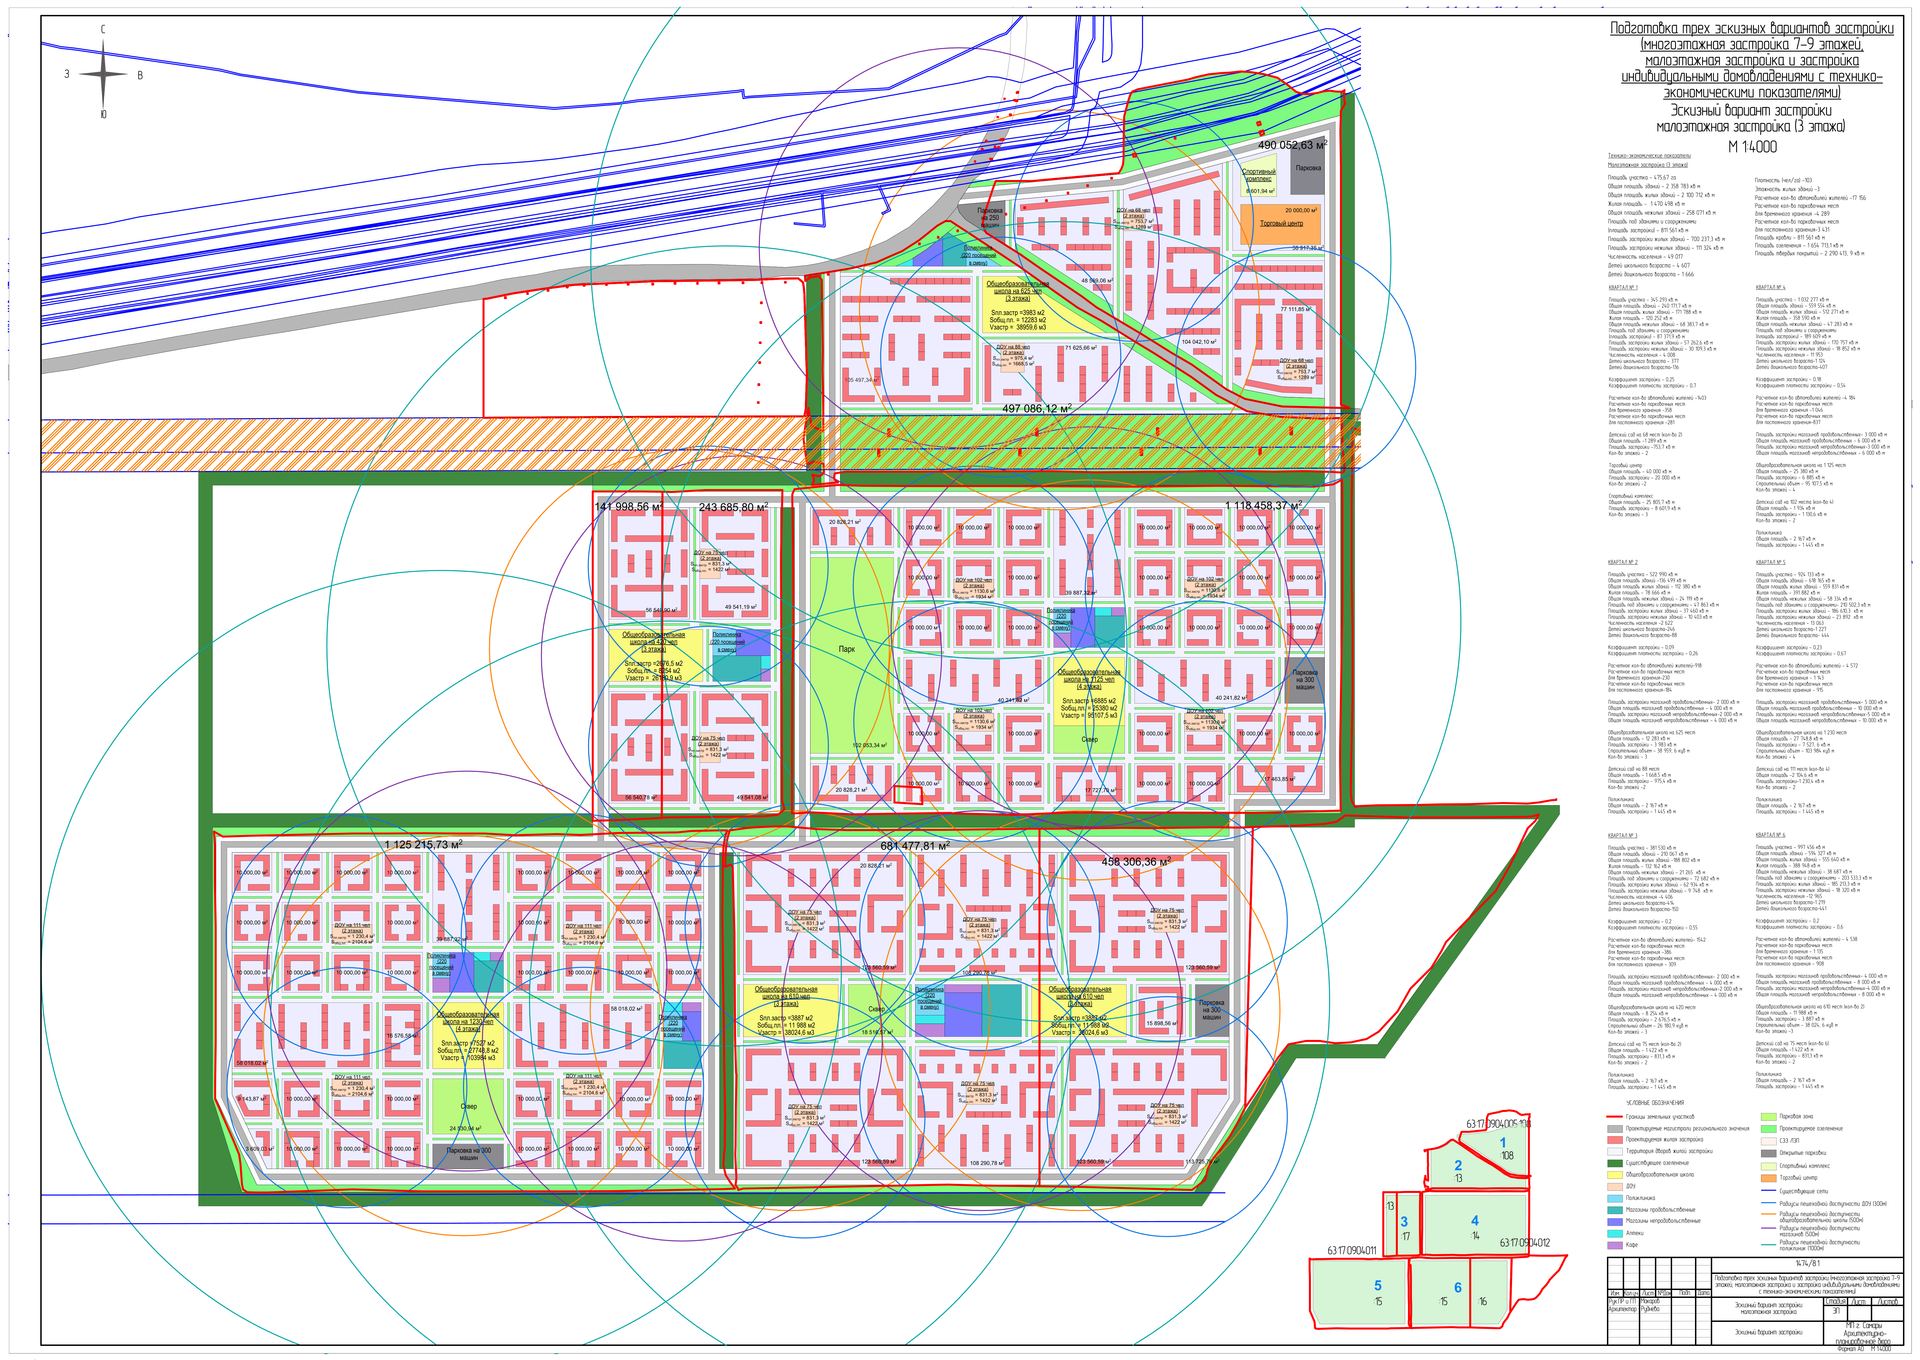Click the Торговый центр building on plan

tap(1281, 224)
